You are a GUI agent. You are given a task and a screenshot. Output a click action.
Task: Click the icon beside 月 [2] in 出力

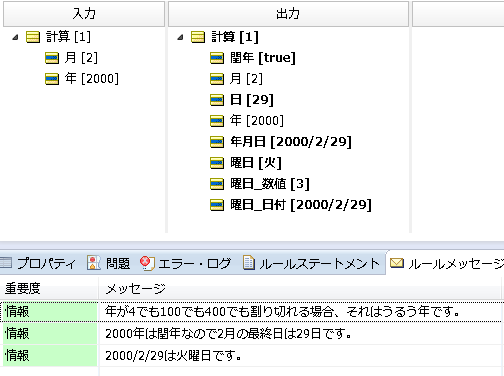click(x=217, y=79)
